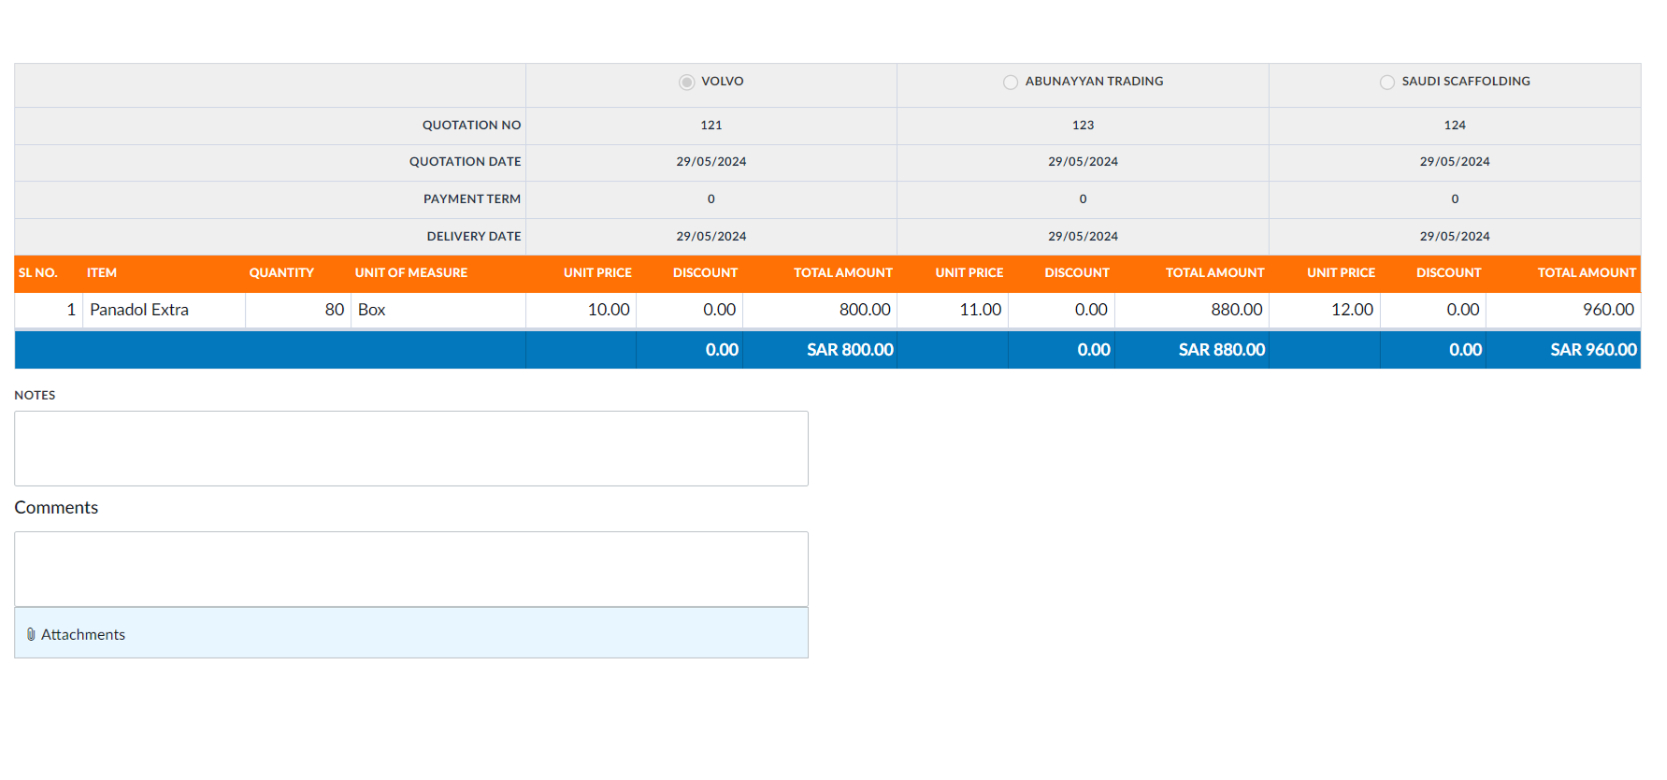This screenshot has height=780, width=1667.
Task: Click the SAR 960.00 grand total
Action: click(1593, 350)
